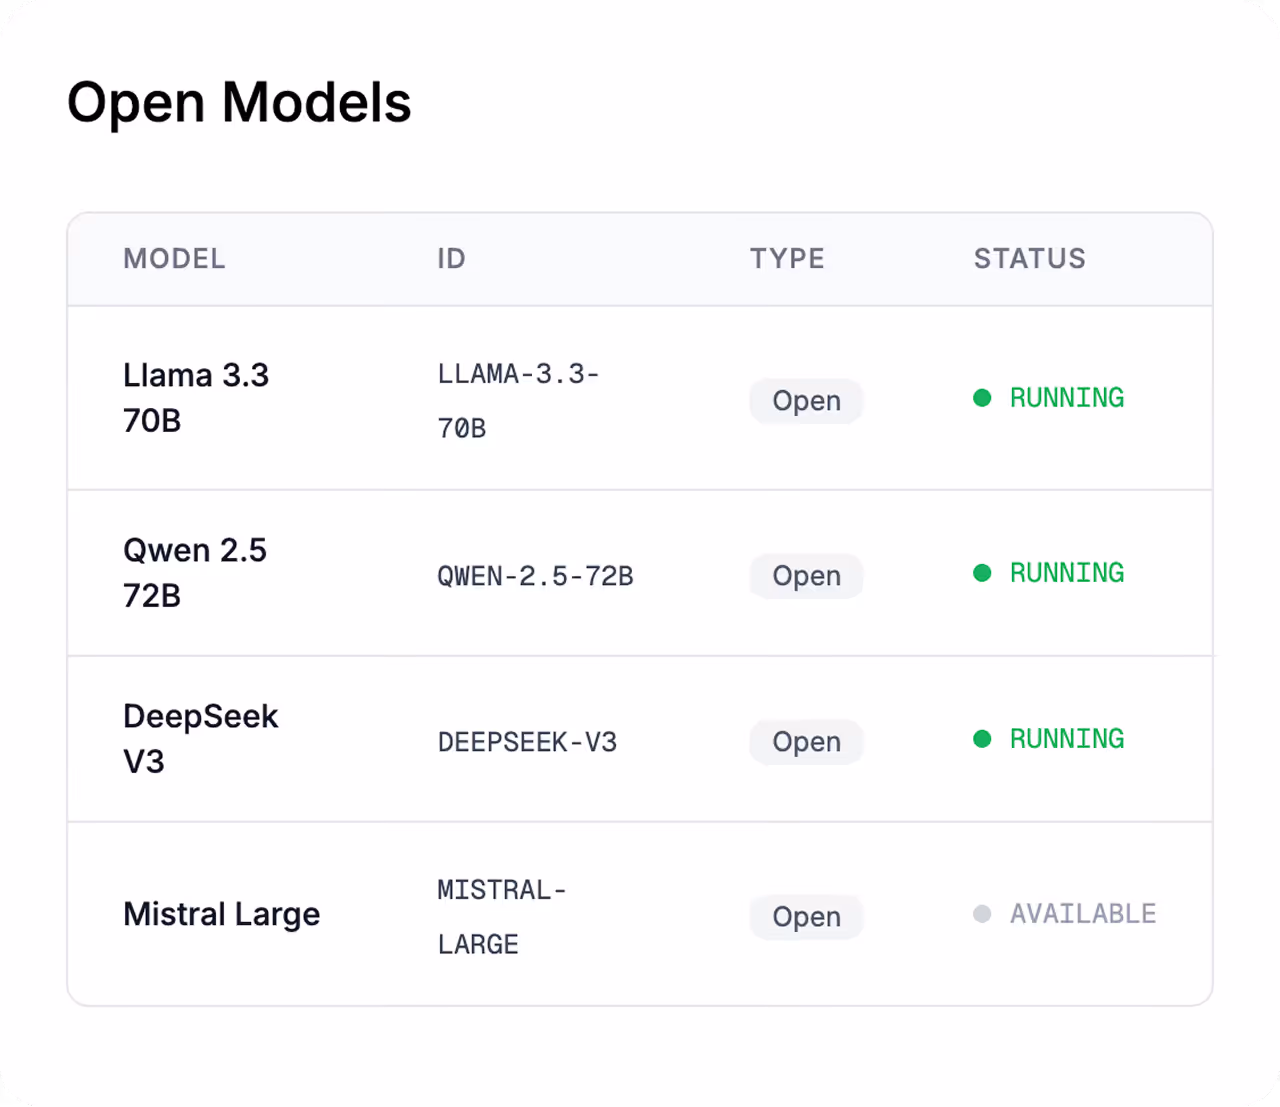This screenshot has width=1280, height=1107.
Task: Click green status dot for DeepSeek V3
Action: coord(982,739)
